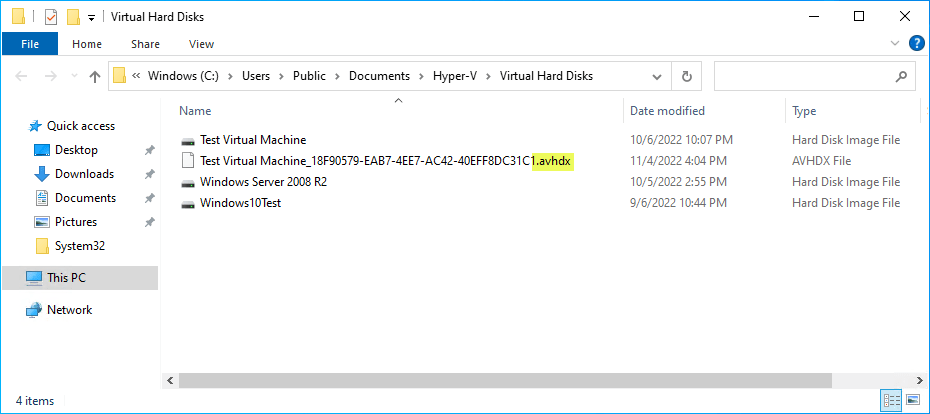
Task: Go up one folder level arrow
Action: 94,76
